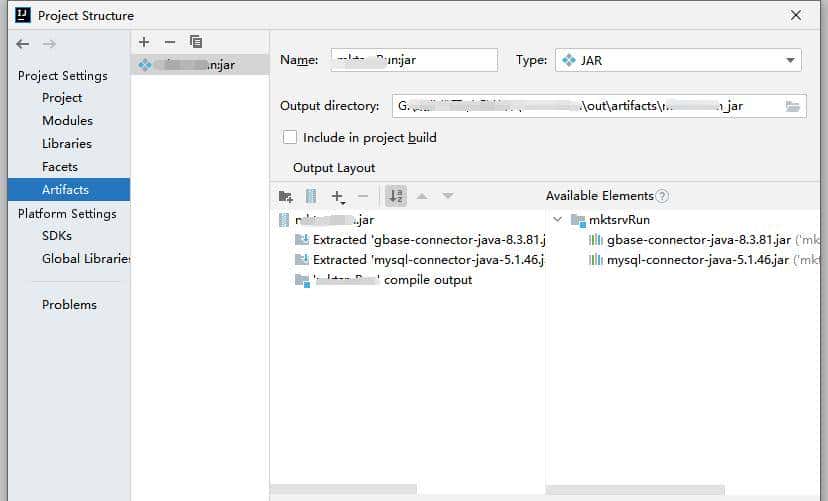This screenshot has height=501, width=828.
Task: Enable Include in project build
Action: (290, 137)
